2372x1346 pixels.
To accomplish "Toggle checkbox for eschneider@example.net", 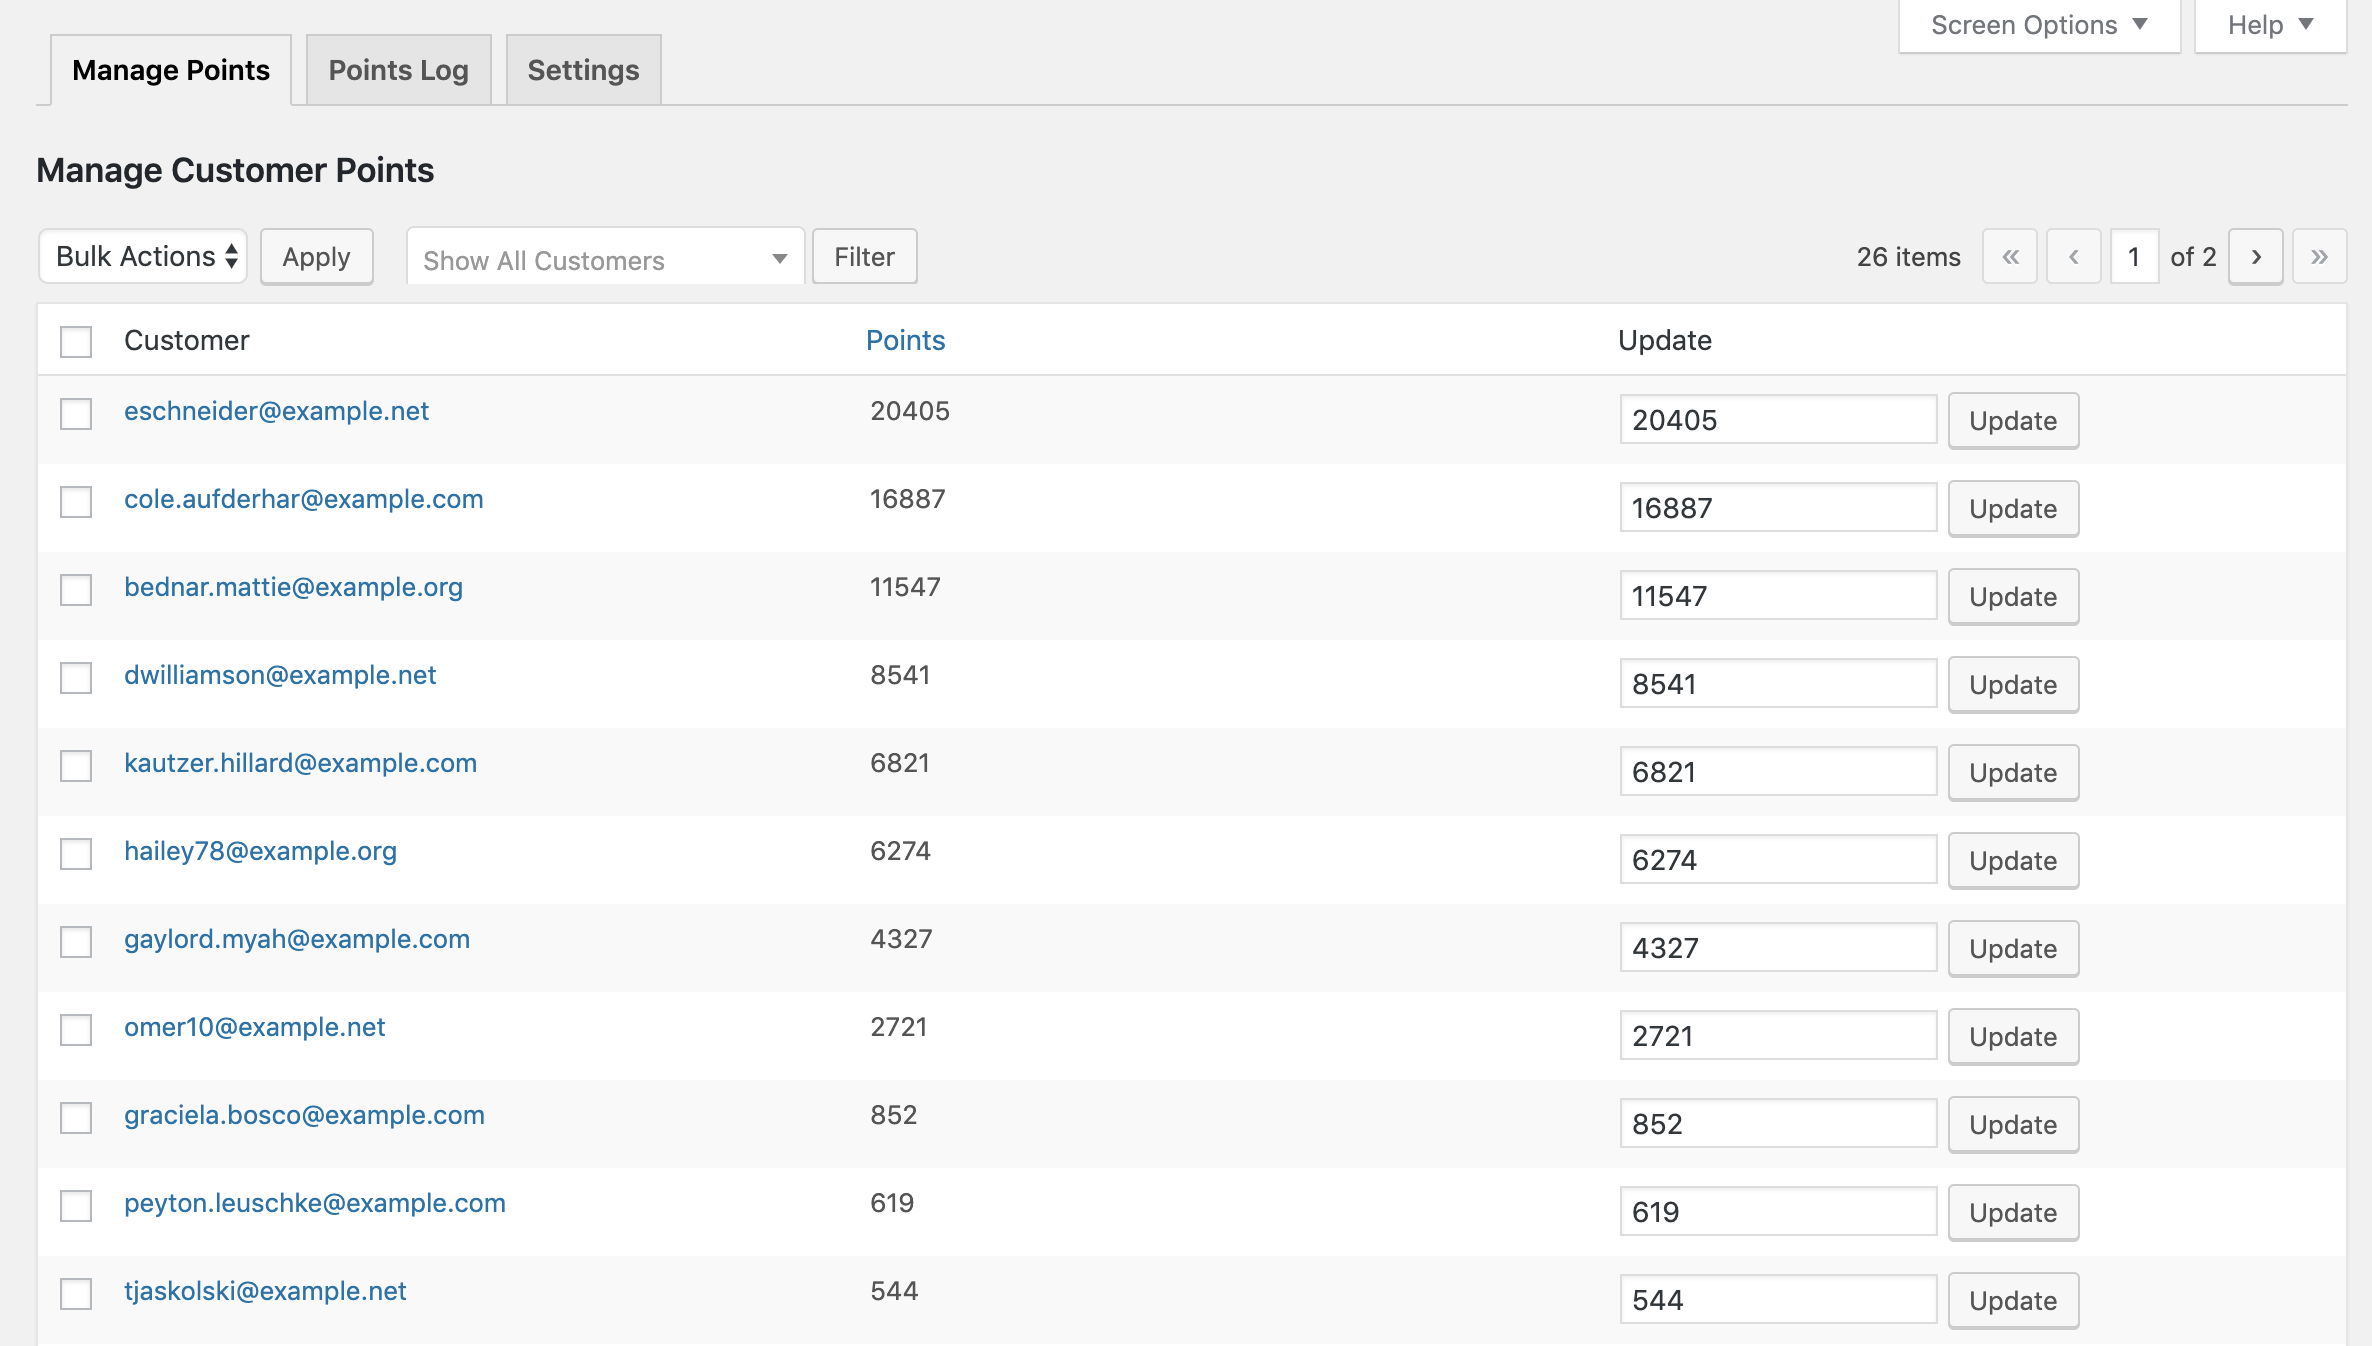I will pos(78,412).
